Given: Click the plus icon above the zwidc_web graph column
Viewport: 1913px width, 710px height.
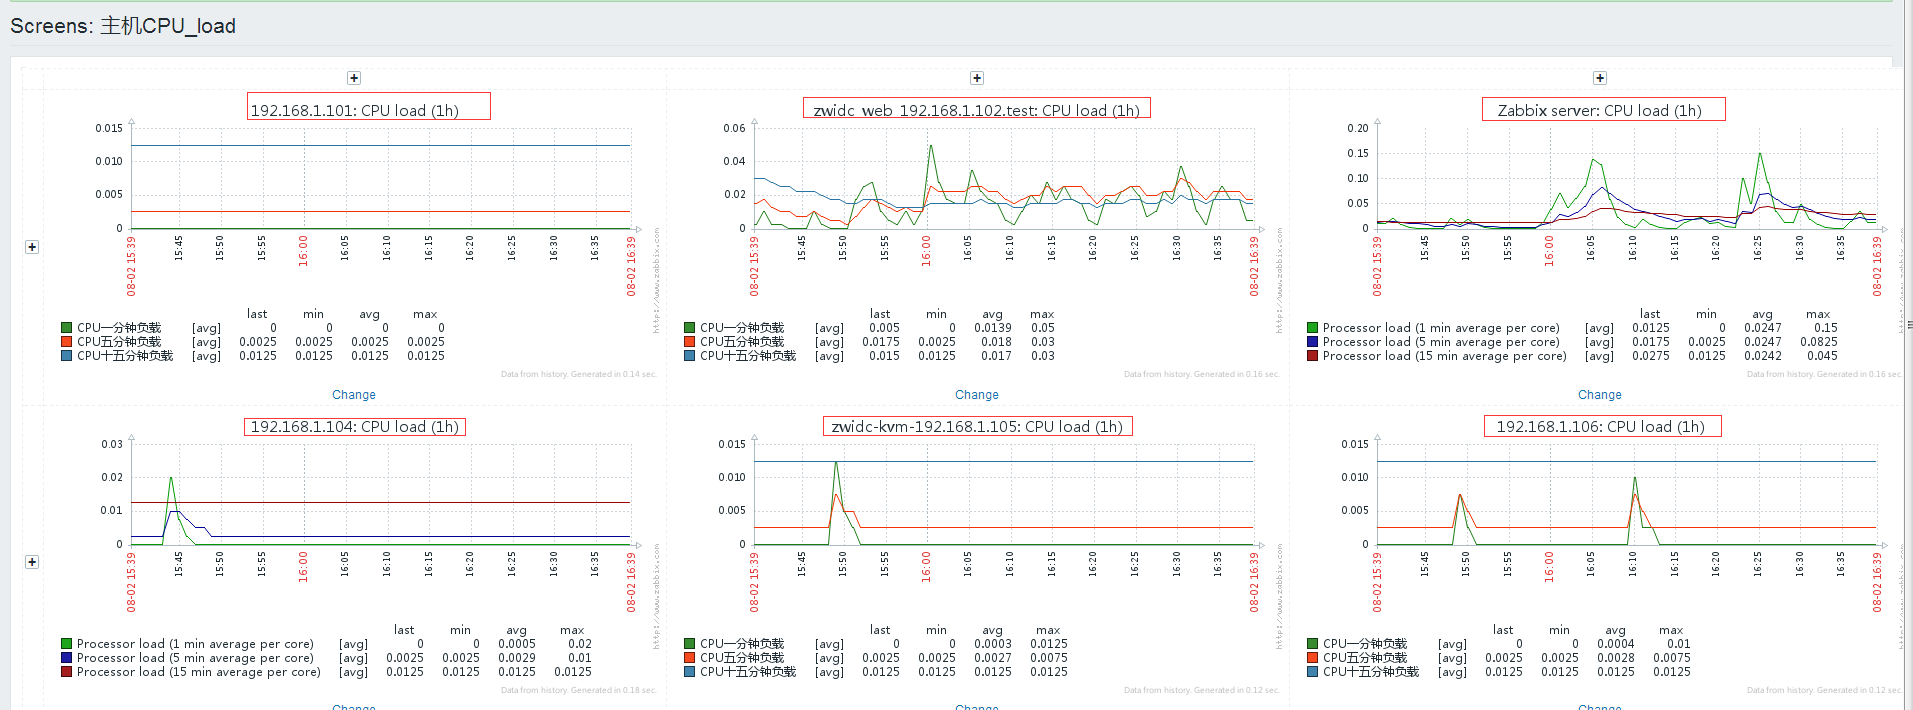Looking at the screenshot, I should pyautogui.click(x=977, y=78).
